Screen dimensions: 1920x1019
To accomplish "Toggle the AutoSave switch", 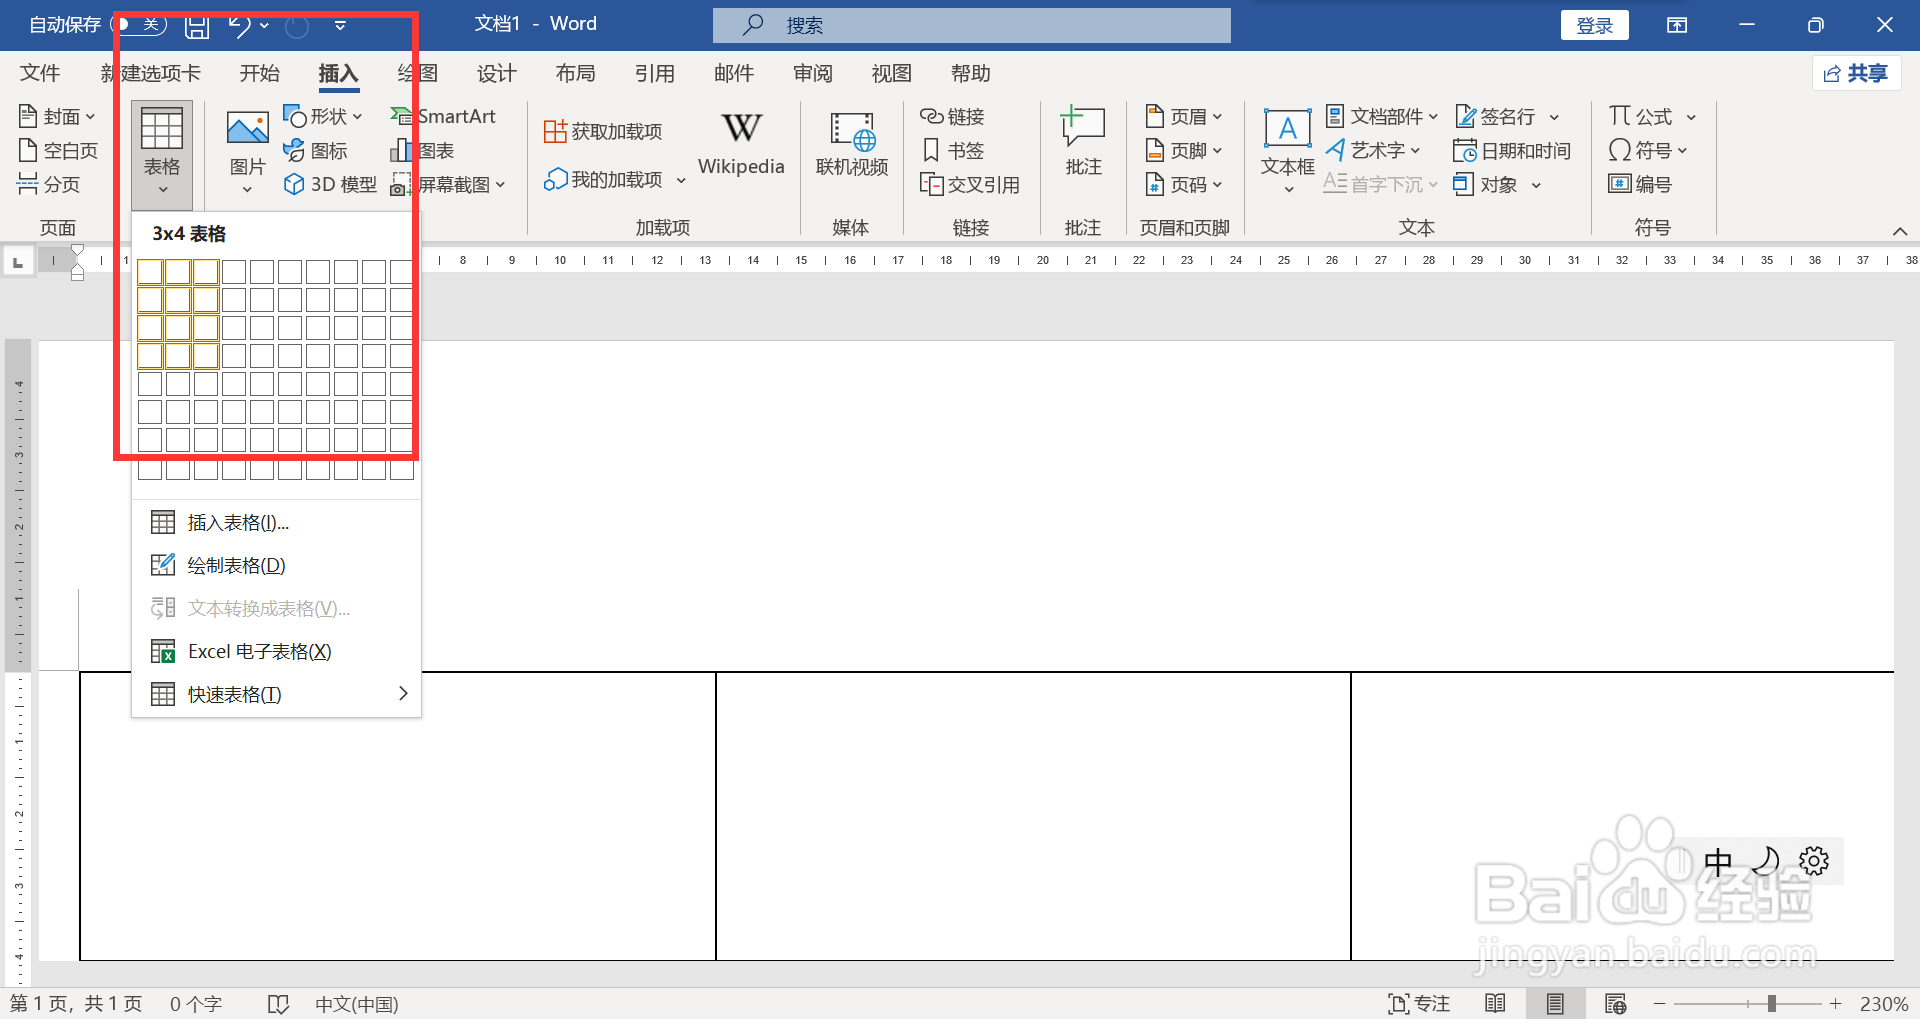I will click(139, 24).
